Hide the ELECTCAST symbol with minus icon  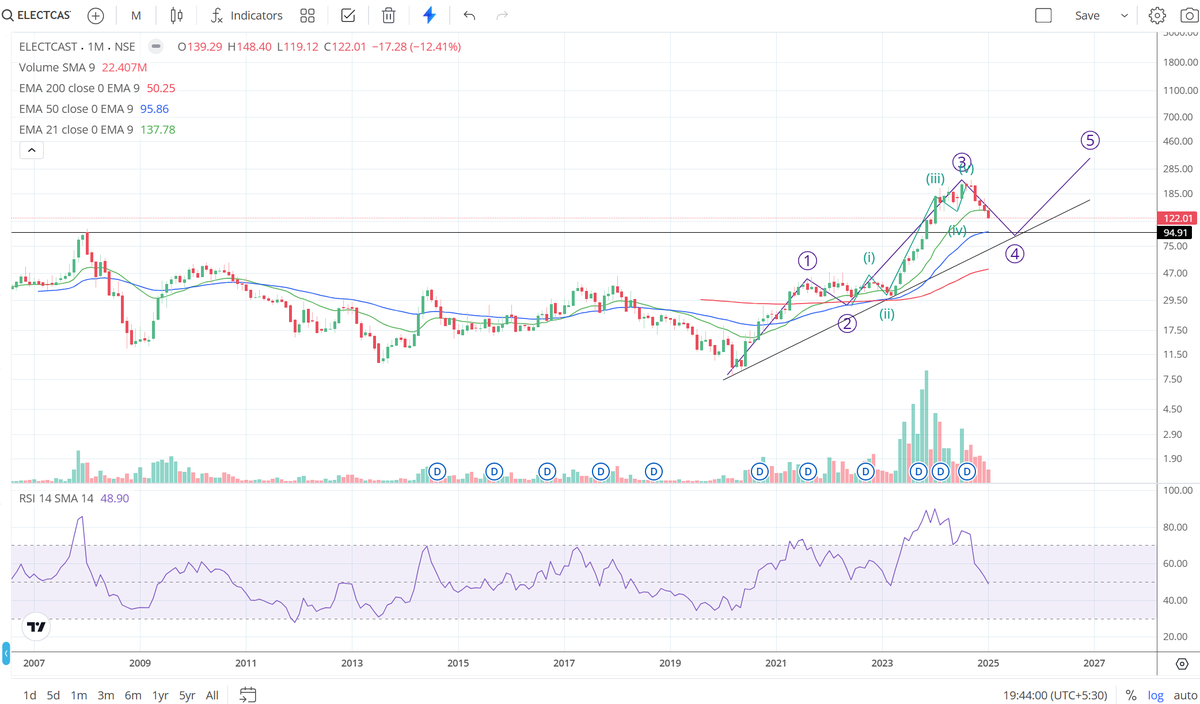pyautogui.click(x=156, y=46)
